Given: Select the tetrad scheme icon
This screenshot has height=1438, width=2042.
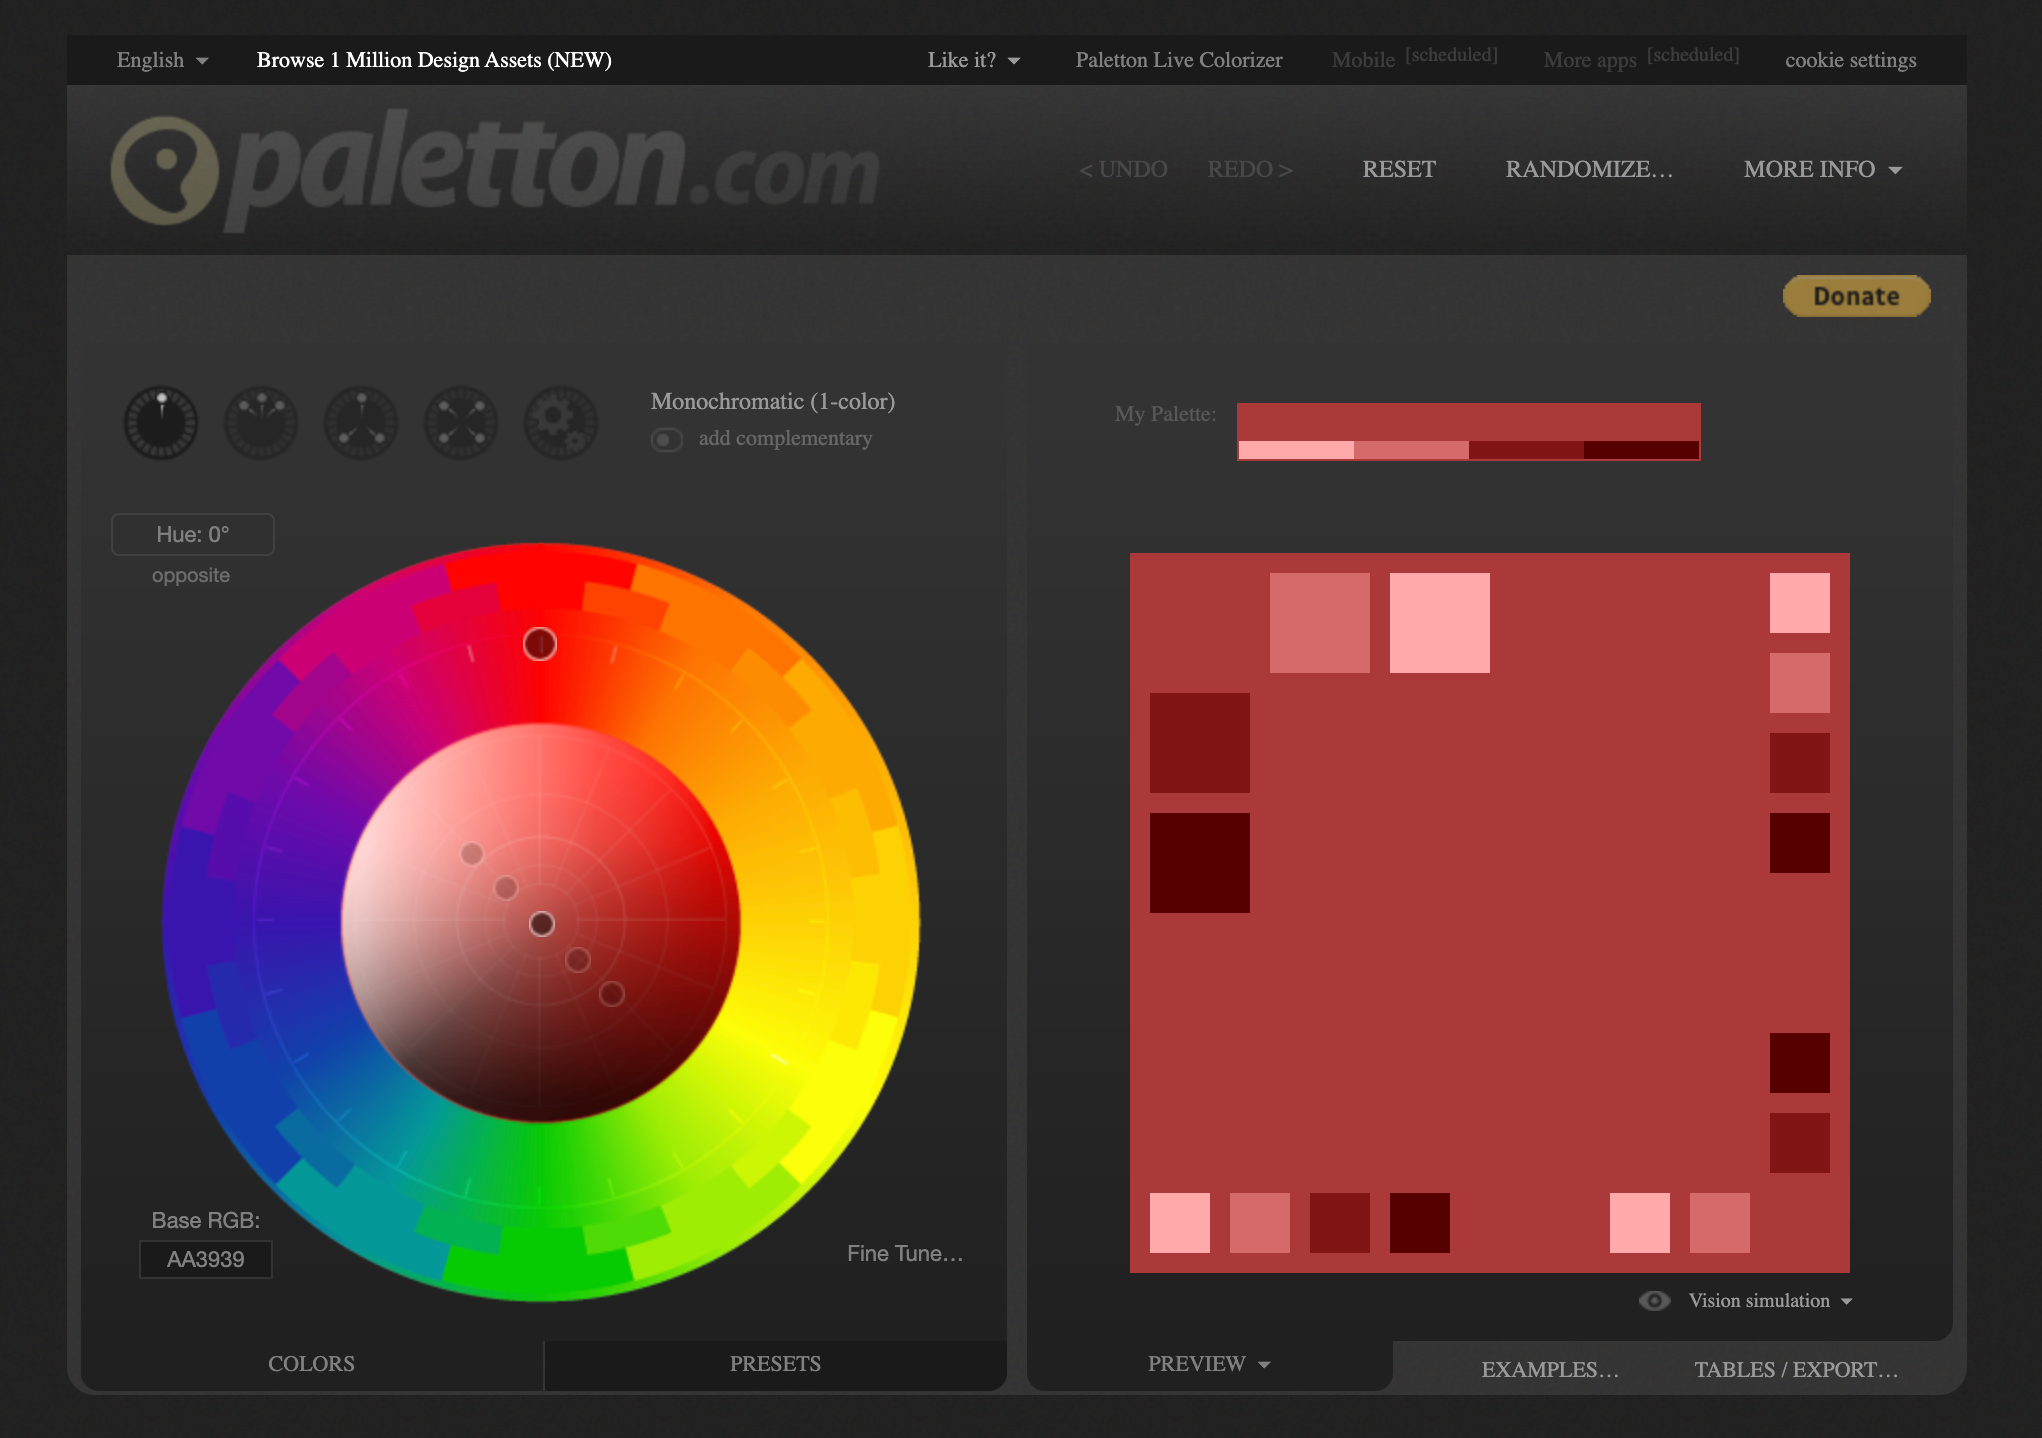Looking at the screenshot, I should (x=460, y=423).
